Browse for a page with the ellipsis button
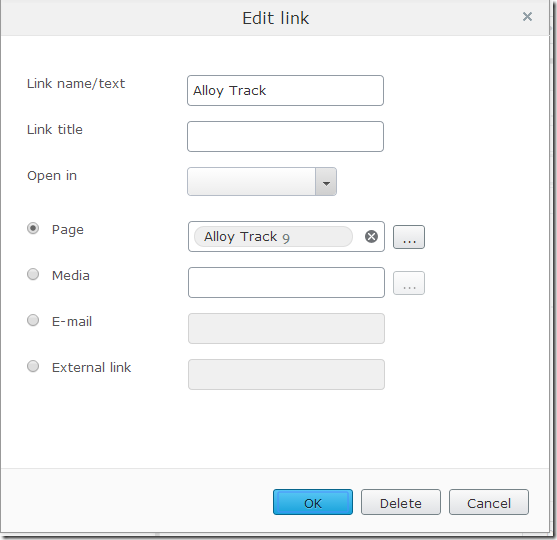The width and height of the screenshot is (557, 540). [x=409, y=237]
